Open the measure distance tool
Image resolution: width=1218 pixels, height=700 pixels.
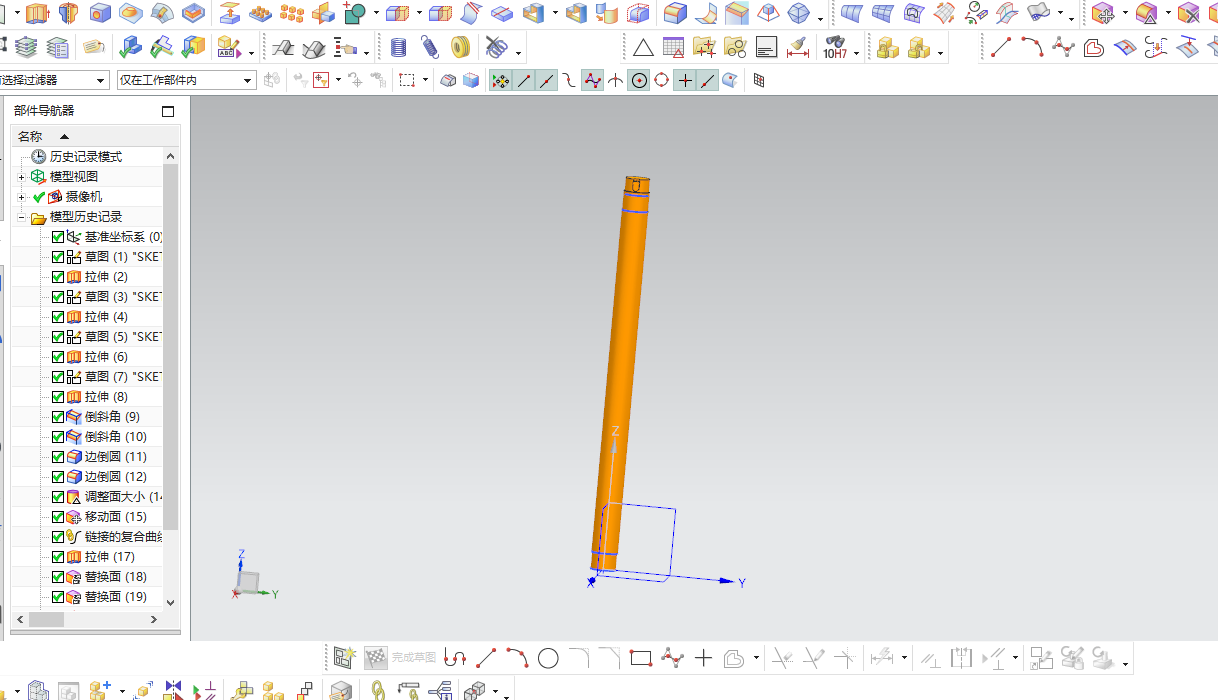(x=797, y=47)
